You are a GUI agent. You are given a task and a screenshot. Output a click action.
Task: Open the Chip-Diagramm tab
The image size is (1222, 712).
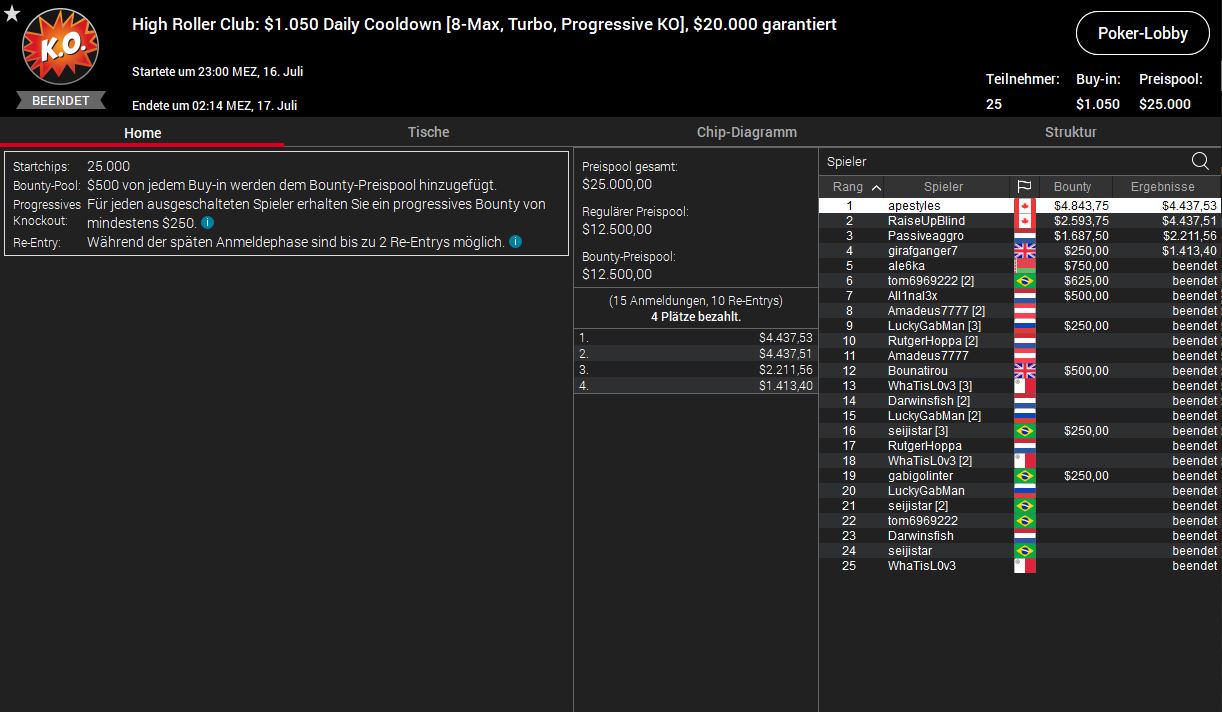click(746, 132)
